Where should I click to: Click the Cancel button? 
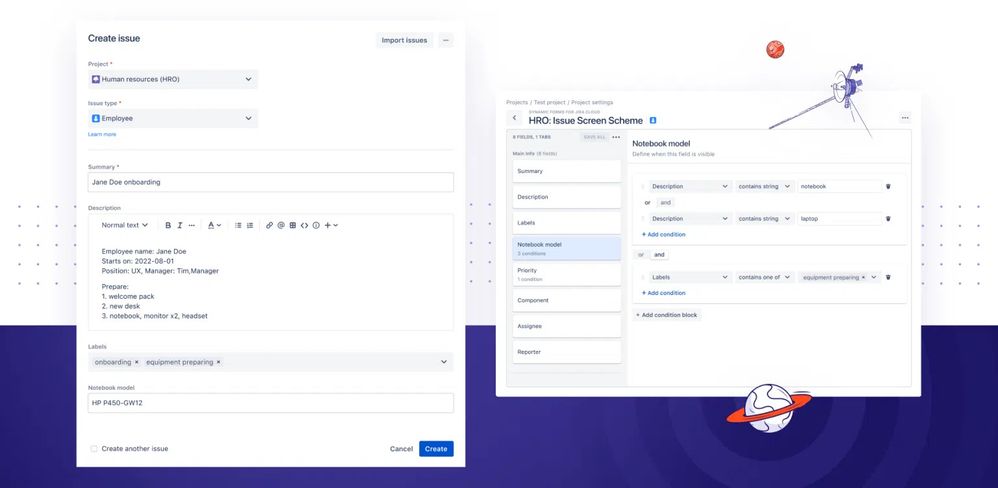click(x=401, y=449)
